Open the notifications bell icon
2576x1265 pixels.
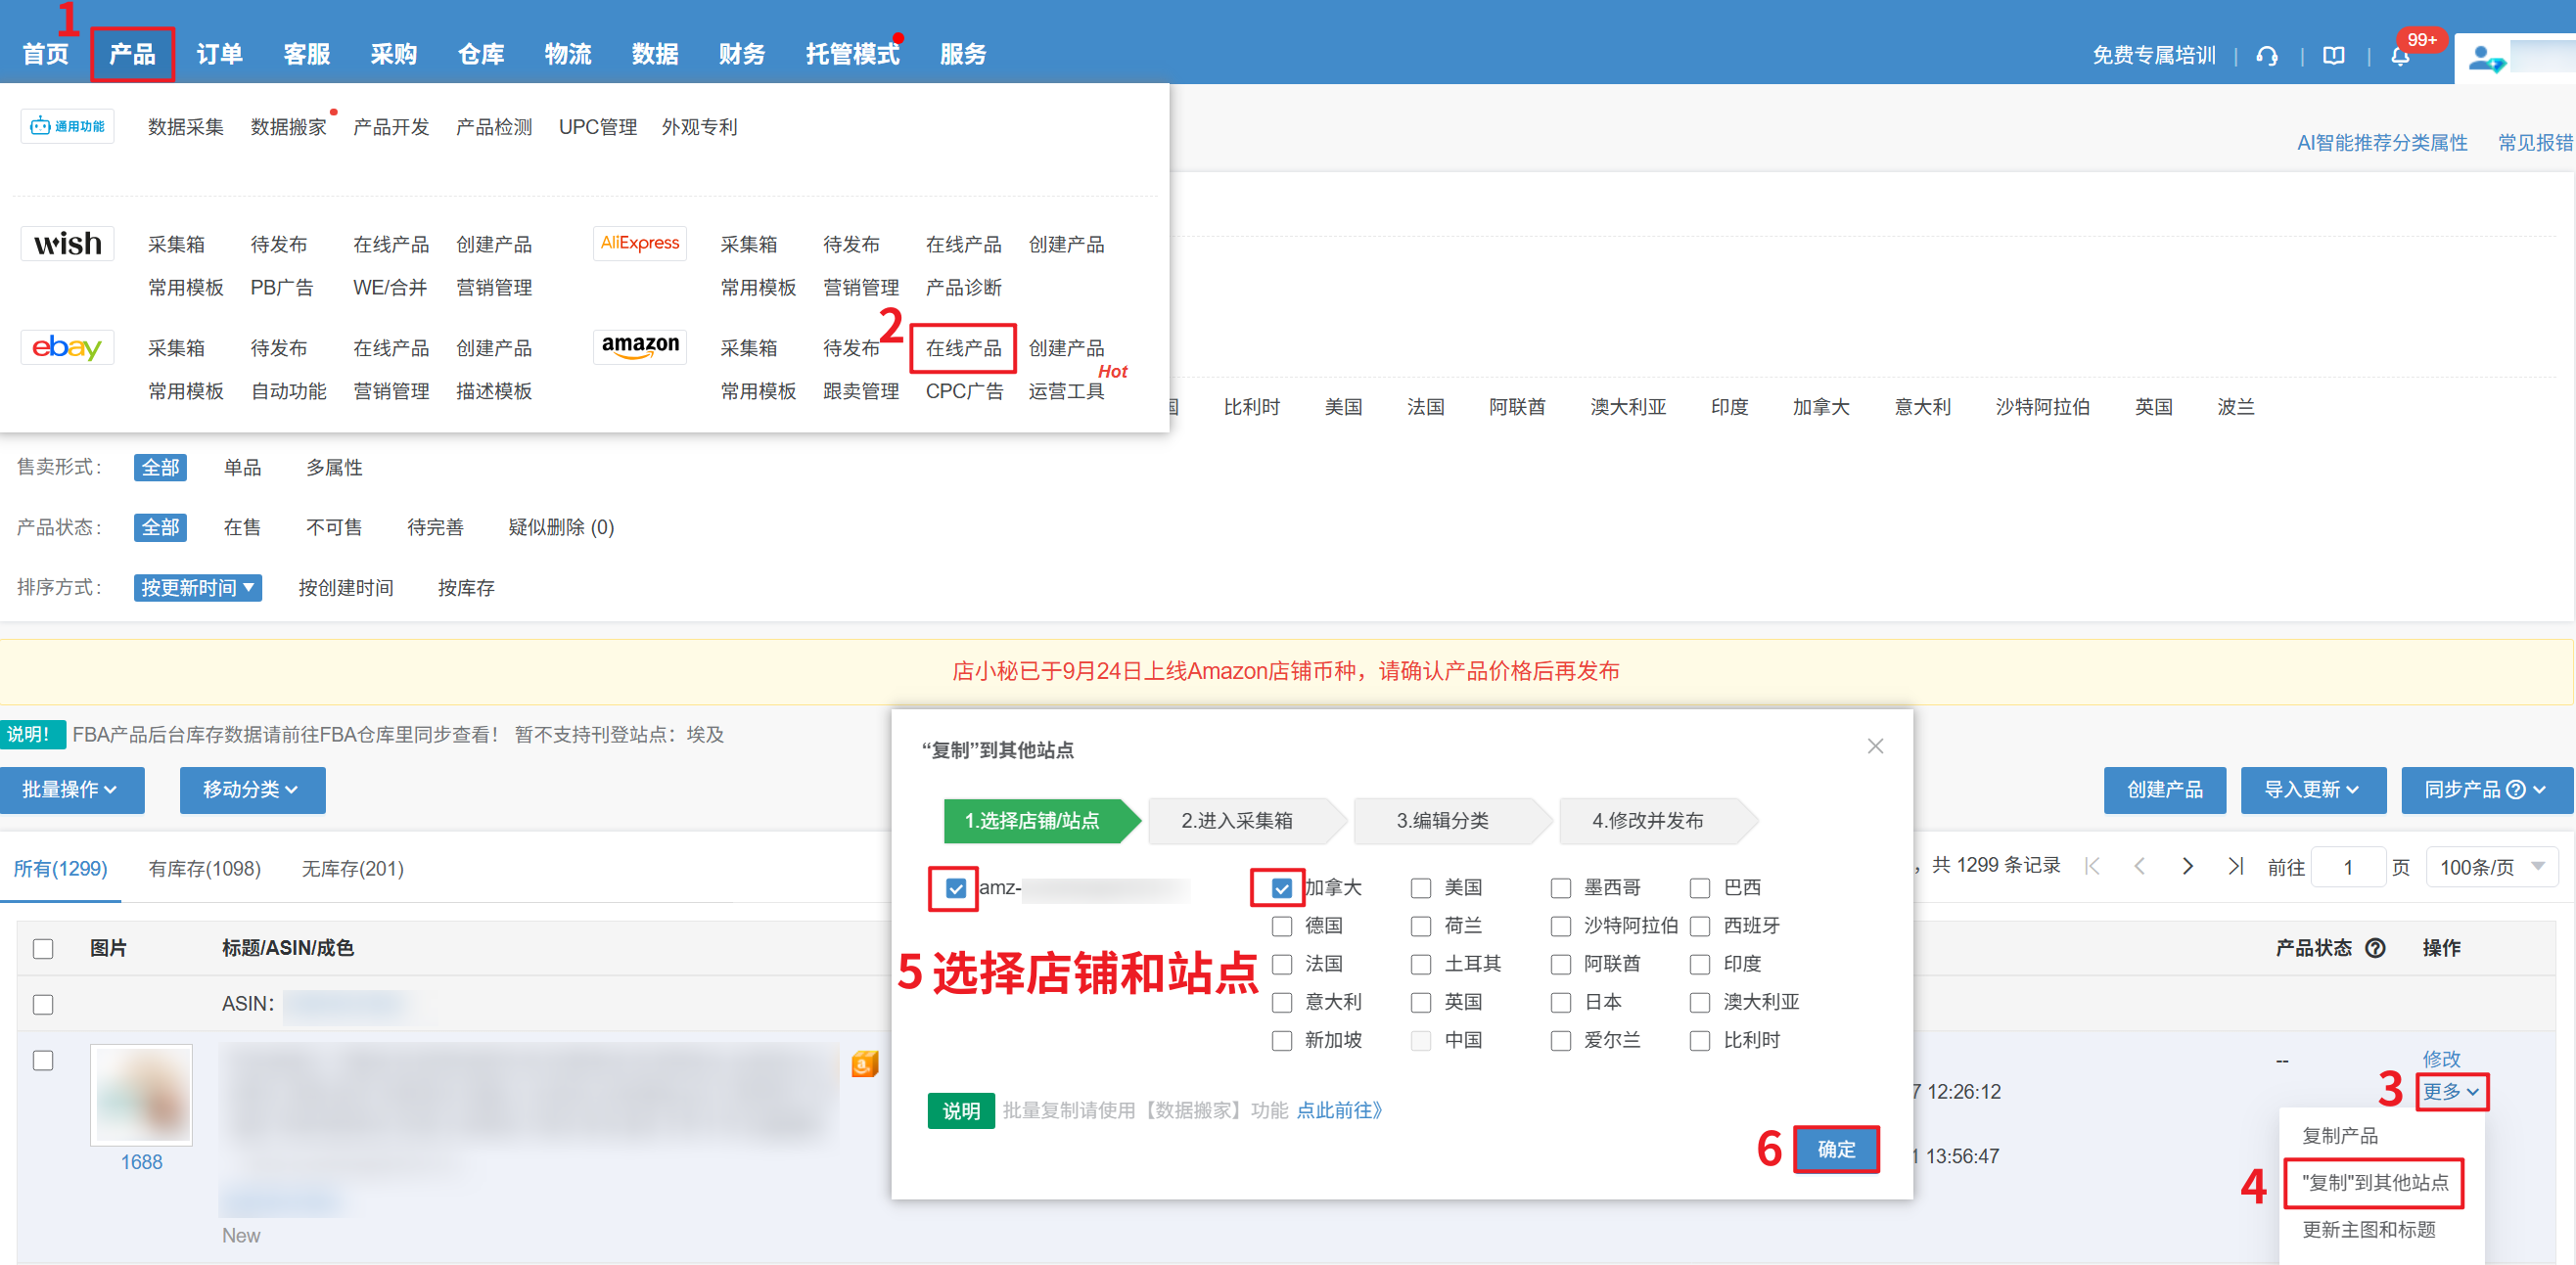[x=2401, y=56]
